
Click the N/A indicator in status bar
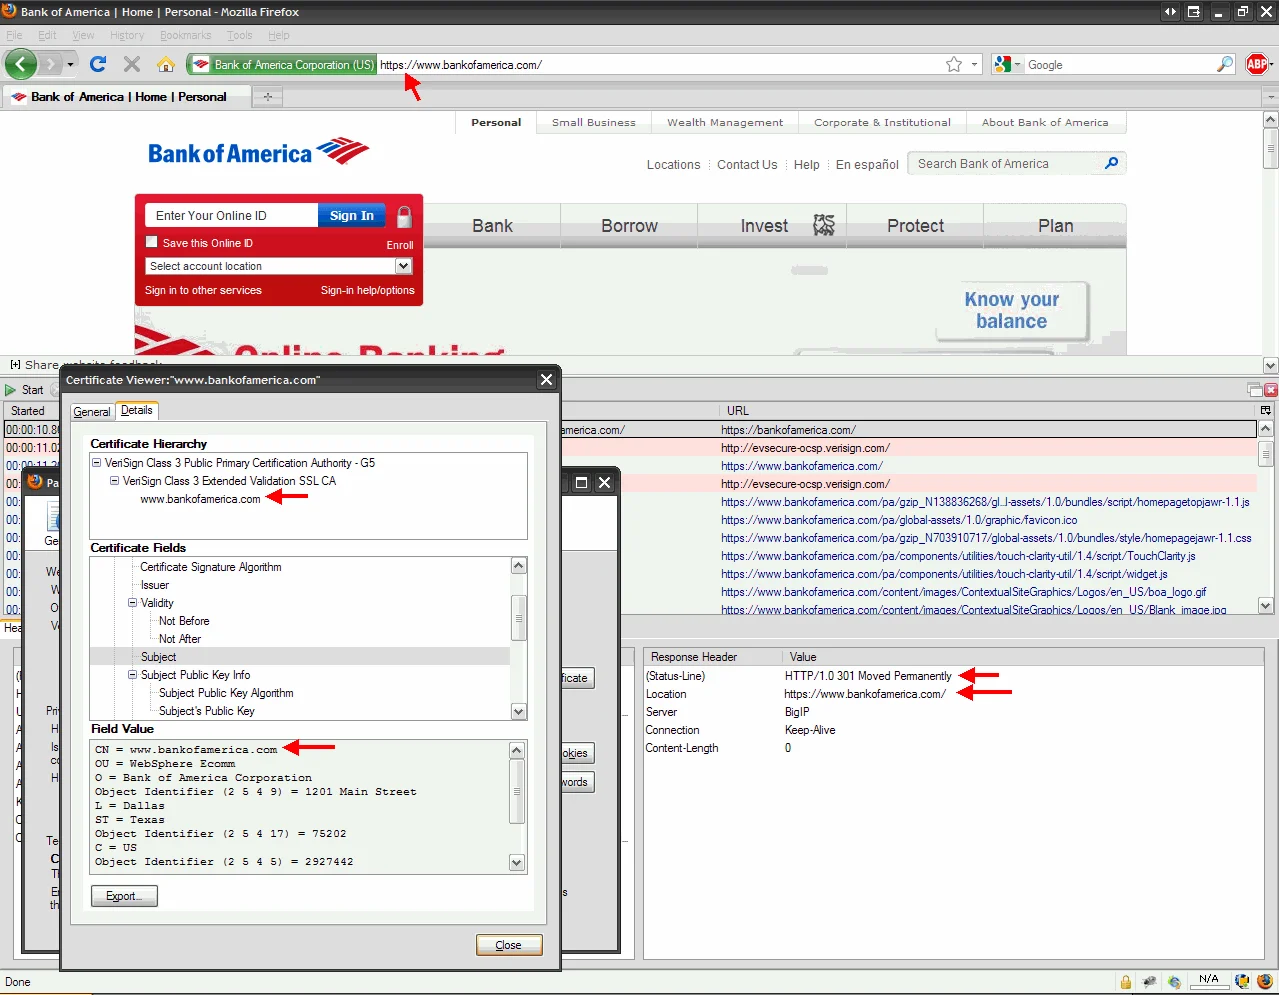[x=1209, y=980]
